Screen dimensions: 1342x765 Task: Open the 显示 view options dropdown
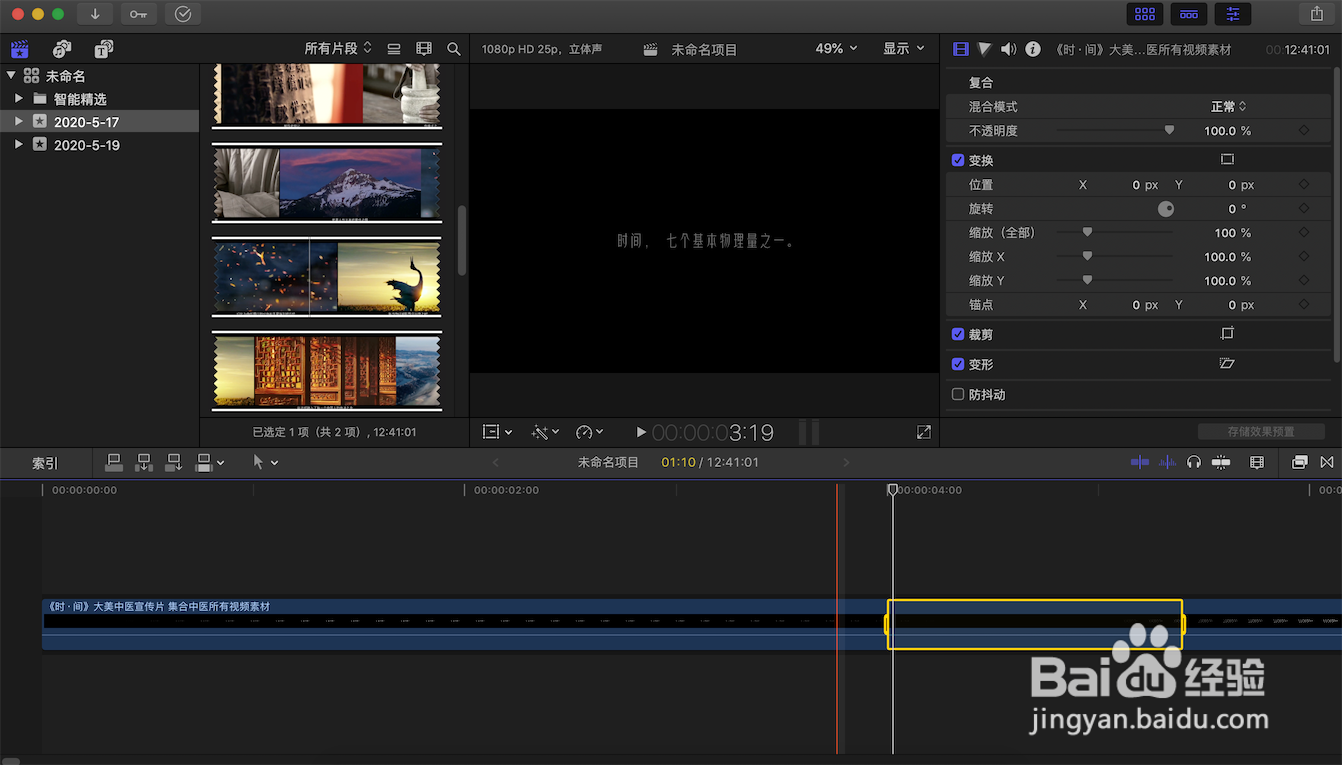coord(903,48)
